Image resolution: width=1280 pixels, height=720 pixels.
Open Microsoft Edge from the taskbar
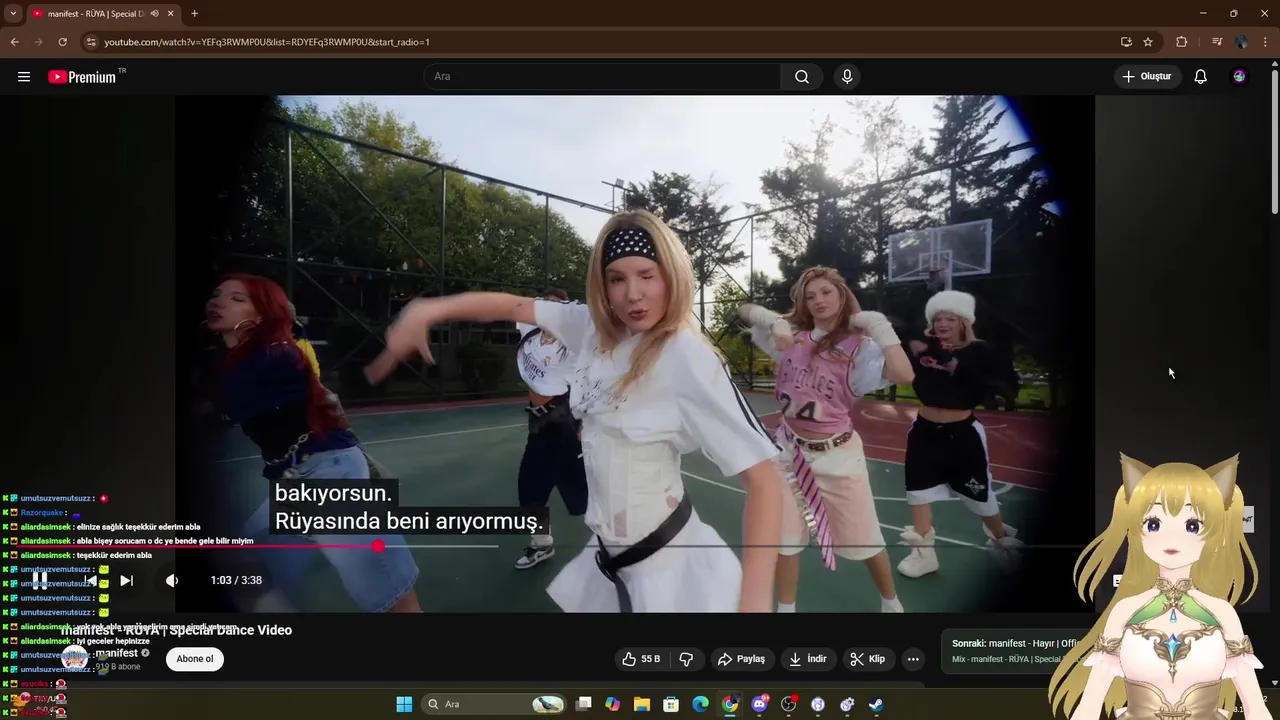[x=700, y=704]
